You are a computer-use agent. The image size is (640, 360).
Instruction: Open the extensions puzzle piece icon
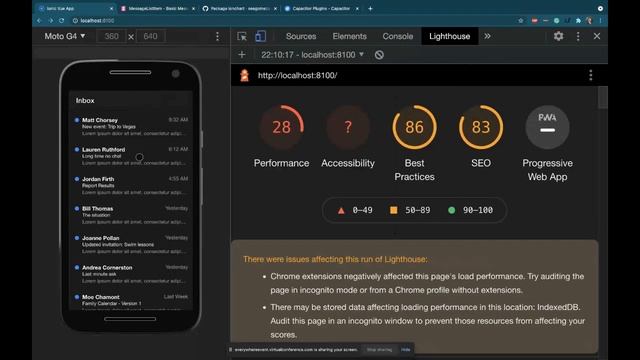pyautogui.click(x=578, y=20)
